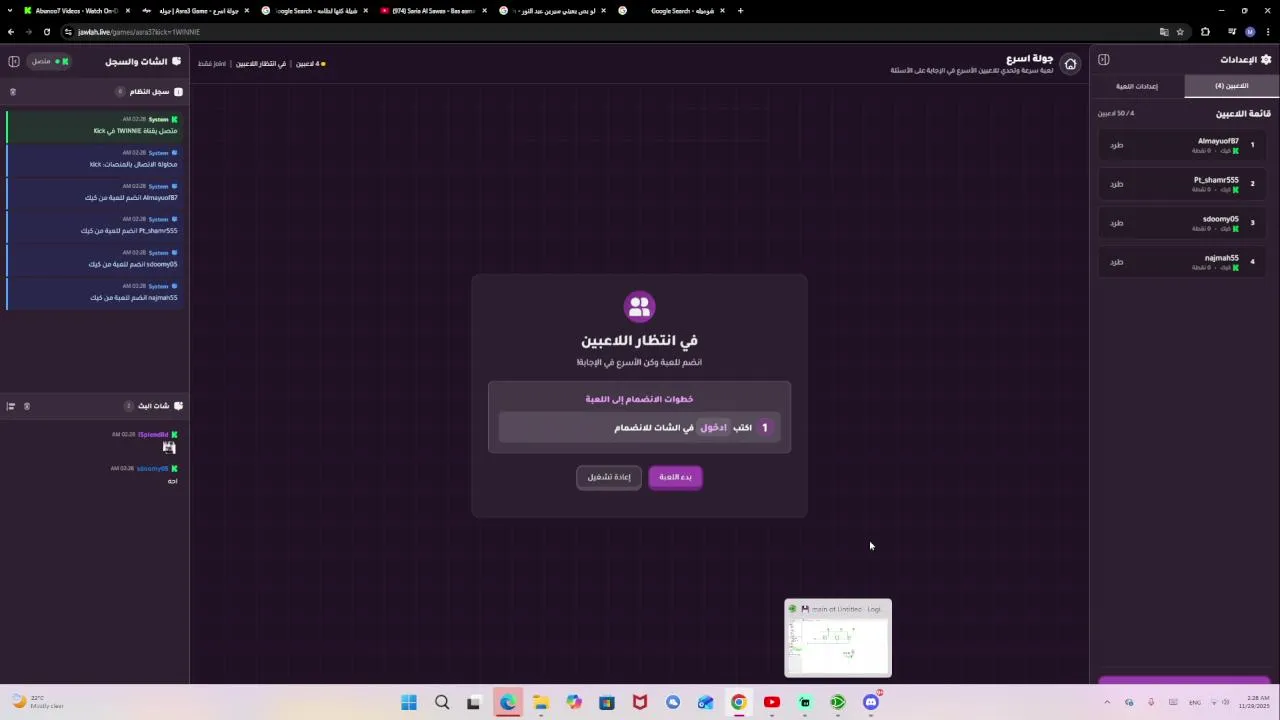The image size is (1280, 720).
Task: Open the tab search chevron at far left
Action: [x=9, y=11]
